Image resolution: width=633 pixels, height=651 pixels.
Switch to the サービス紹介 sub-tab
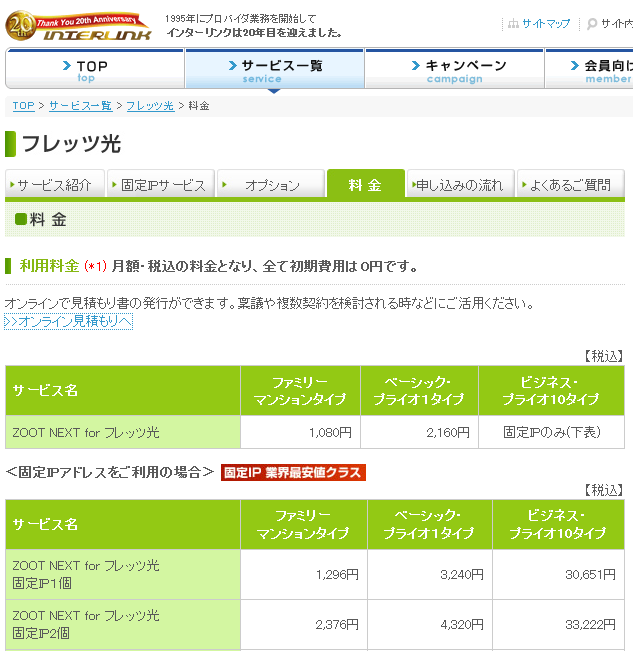55,184
